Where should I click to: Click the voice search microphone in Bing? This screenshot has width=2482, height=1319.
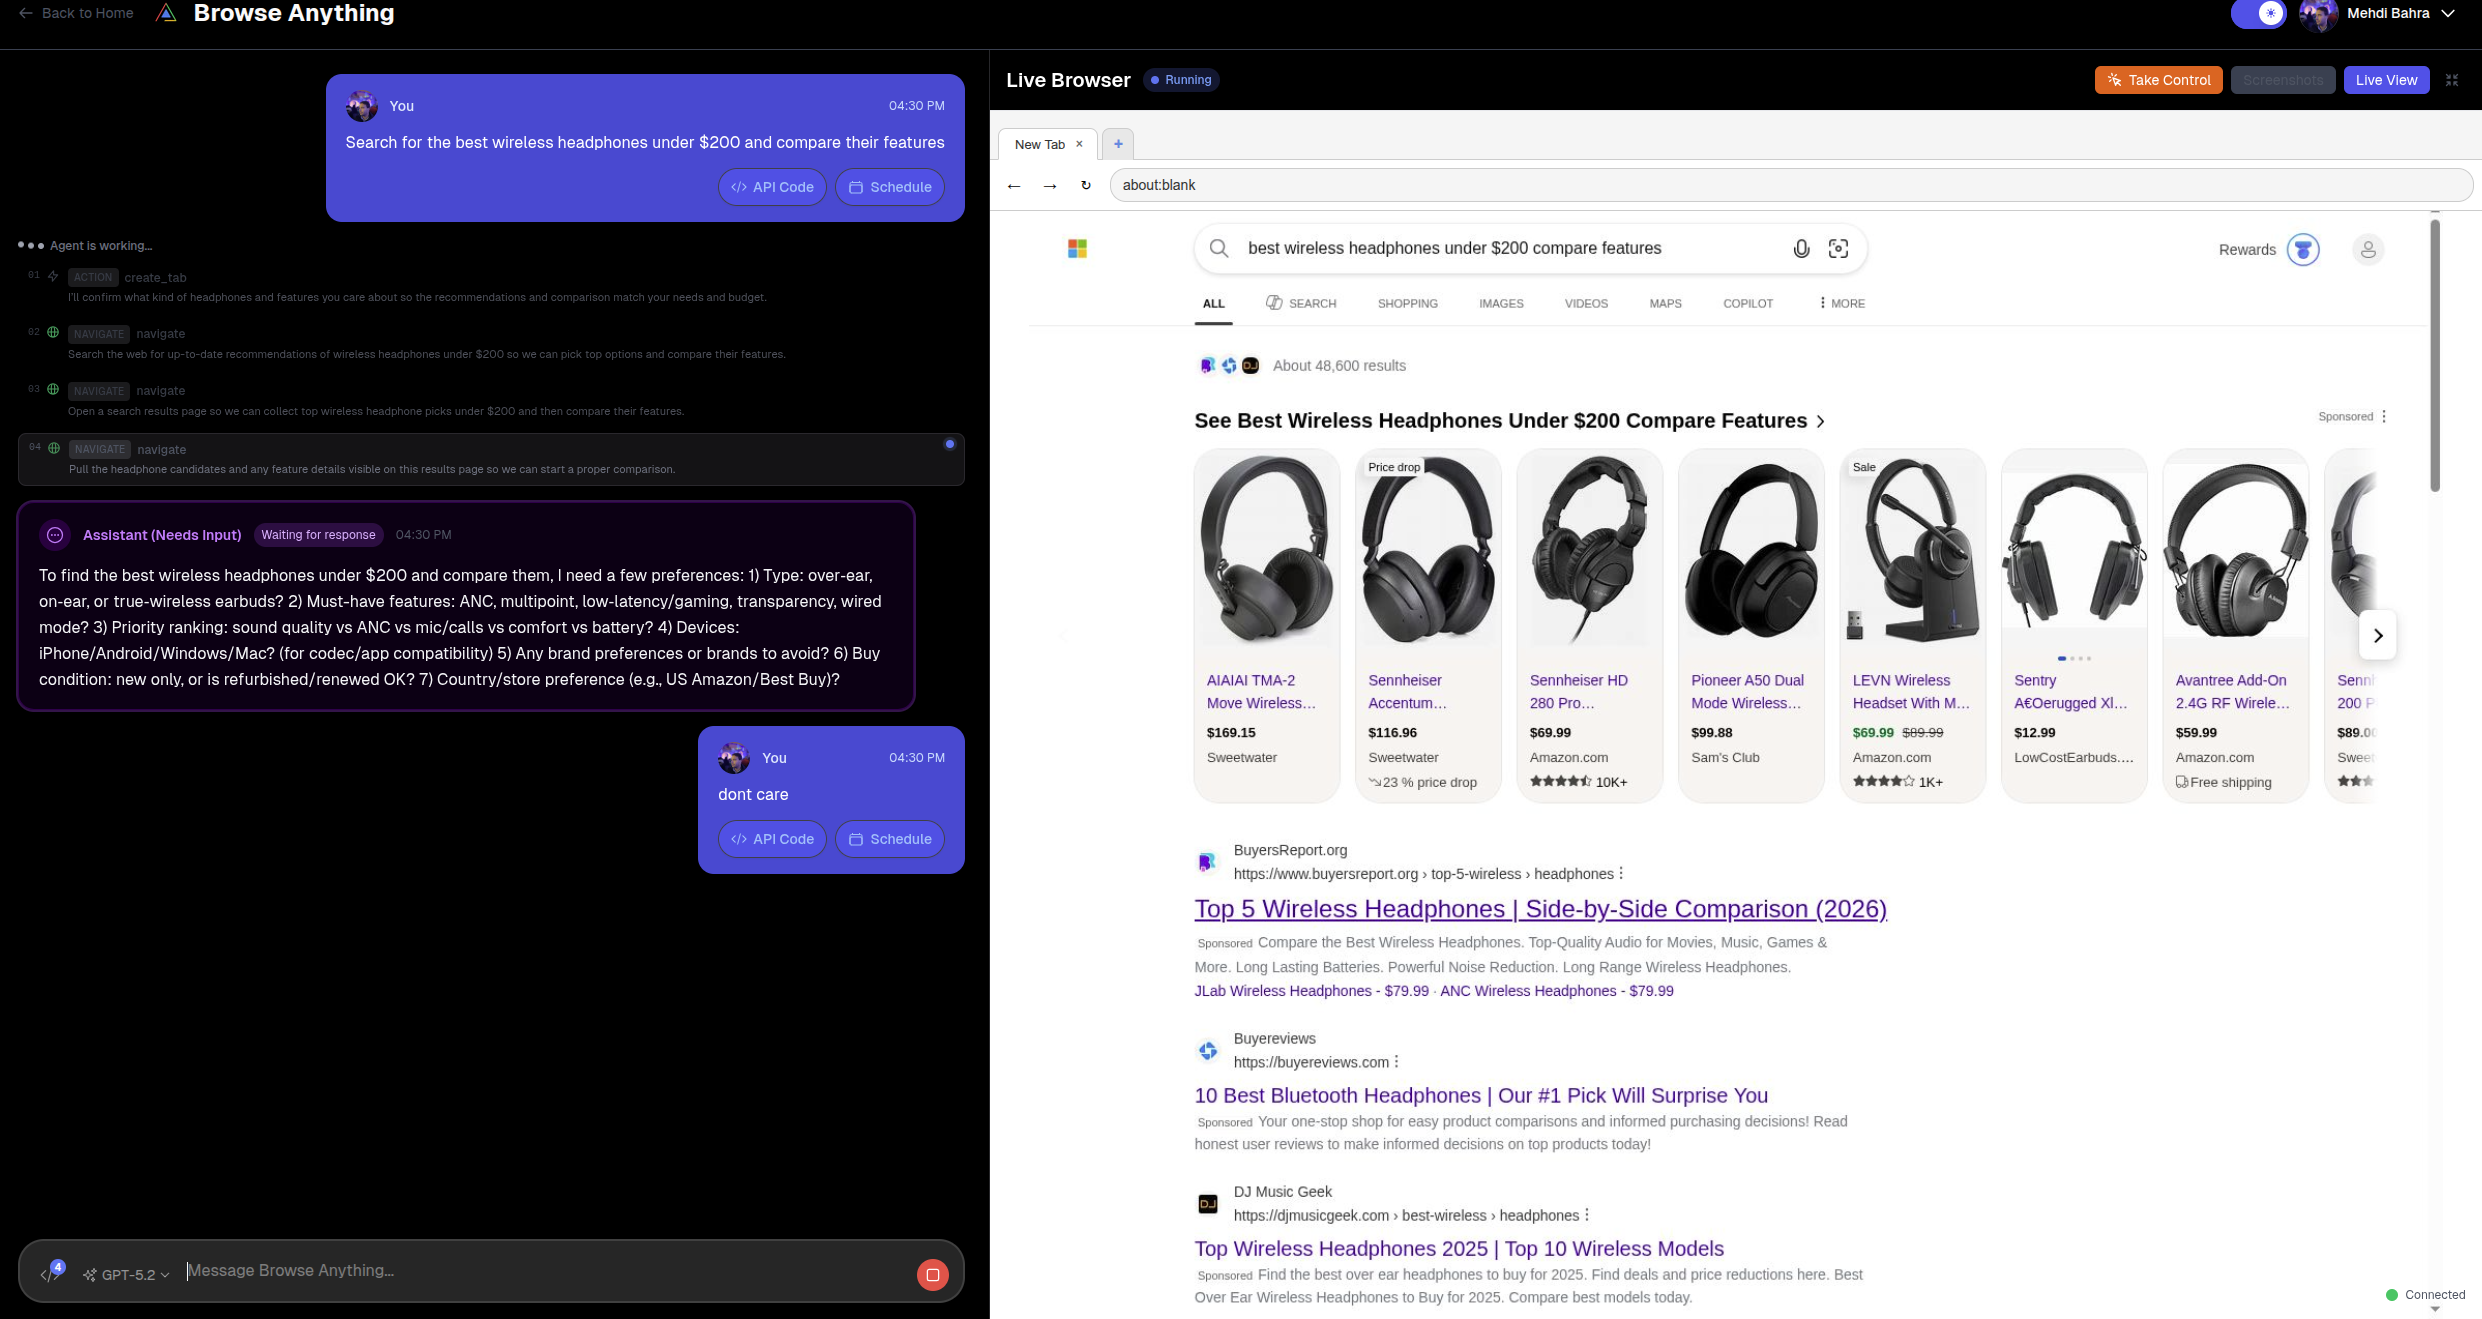click(x=1801, y=248)
